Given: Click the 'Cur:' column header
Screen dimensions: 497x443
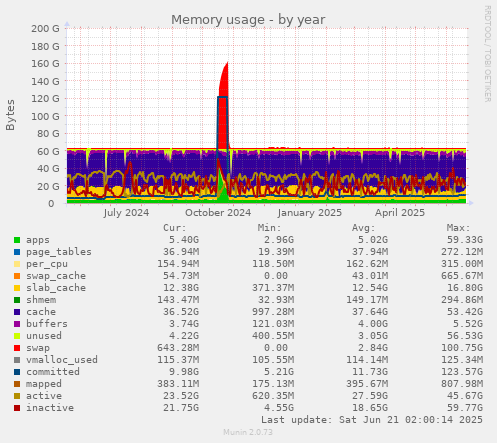Looking at the screenshot, I should pyautogui.click(x=175, y=228).
